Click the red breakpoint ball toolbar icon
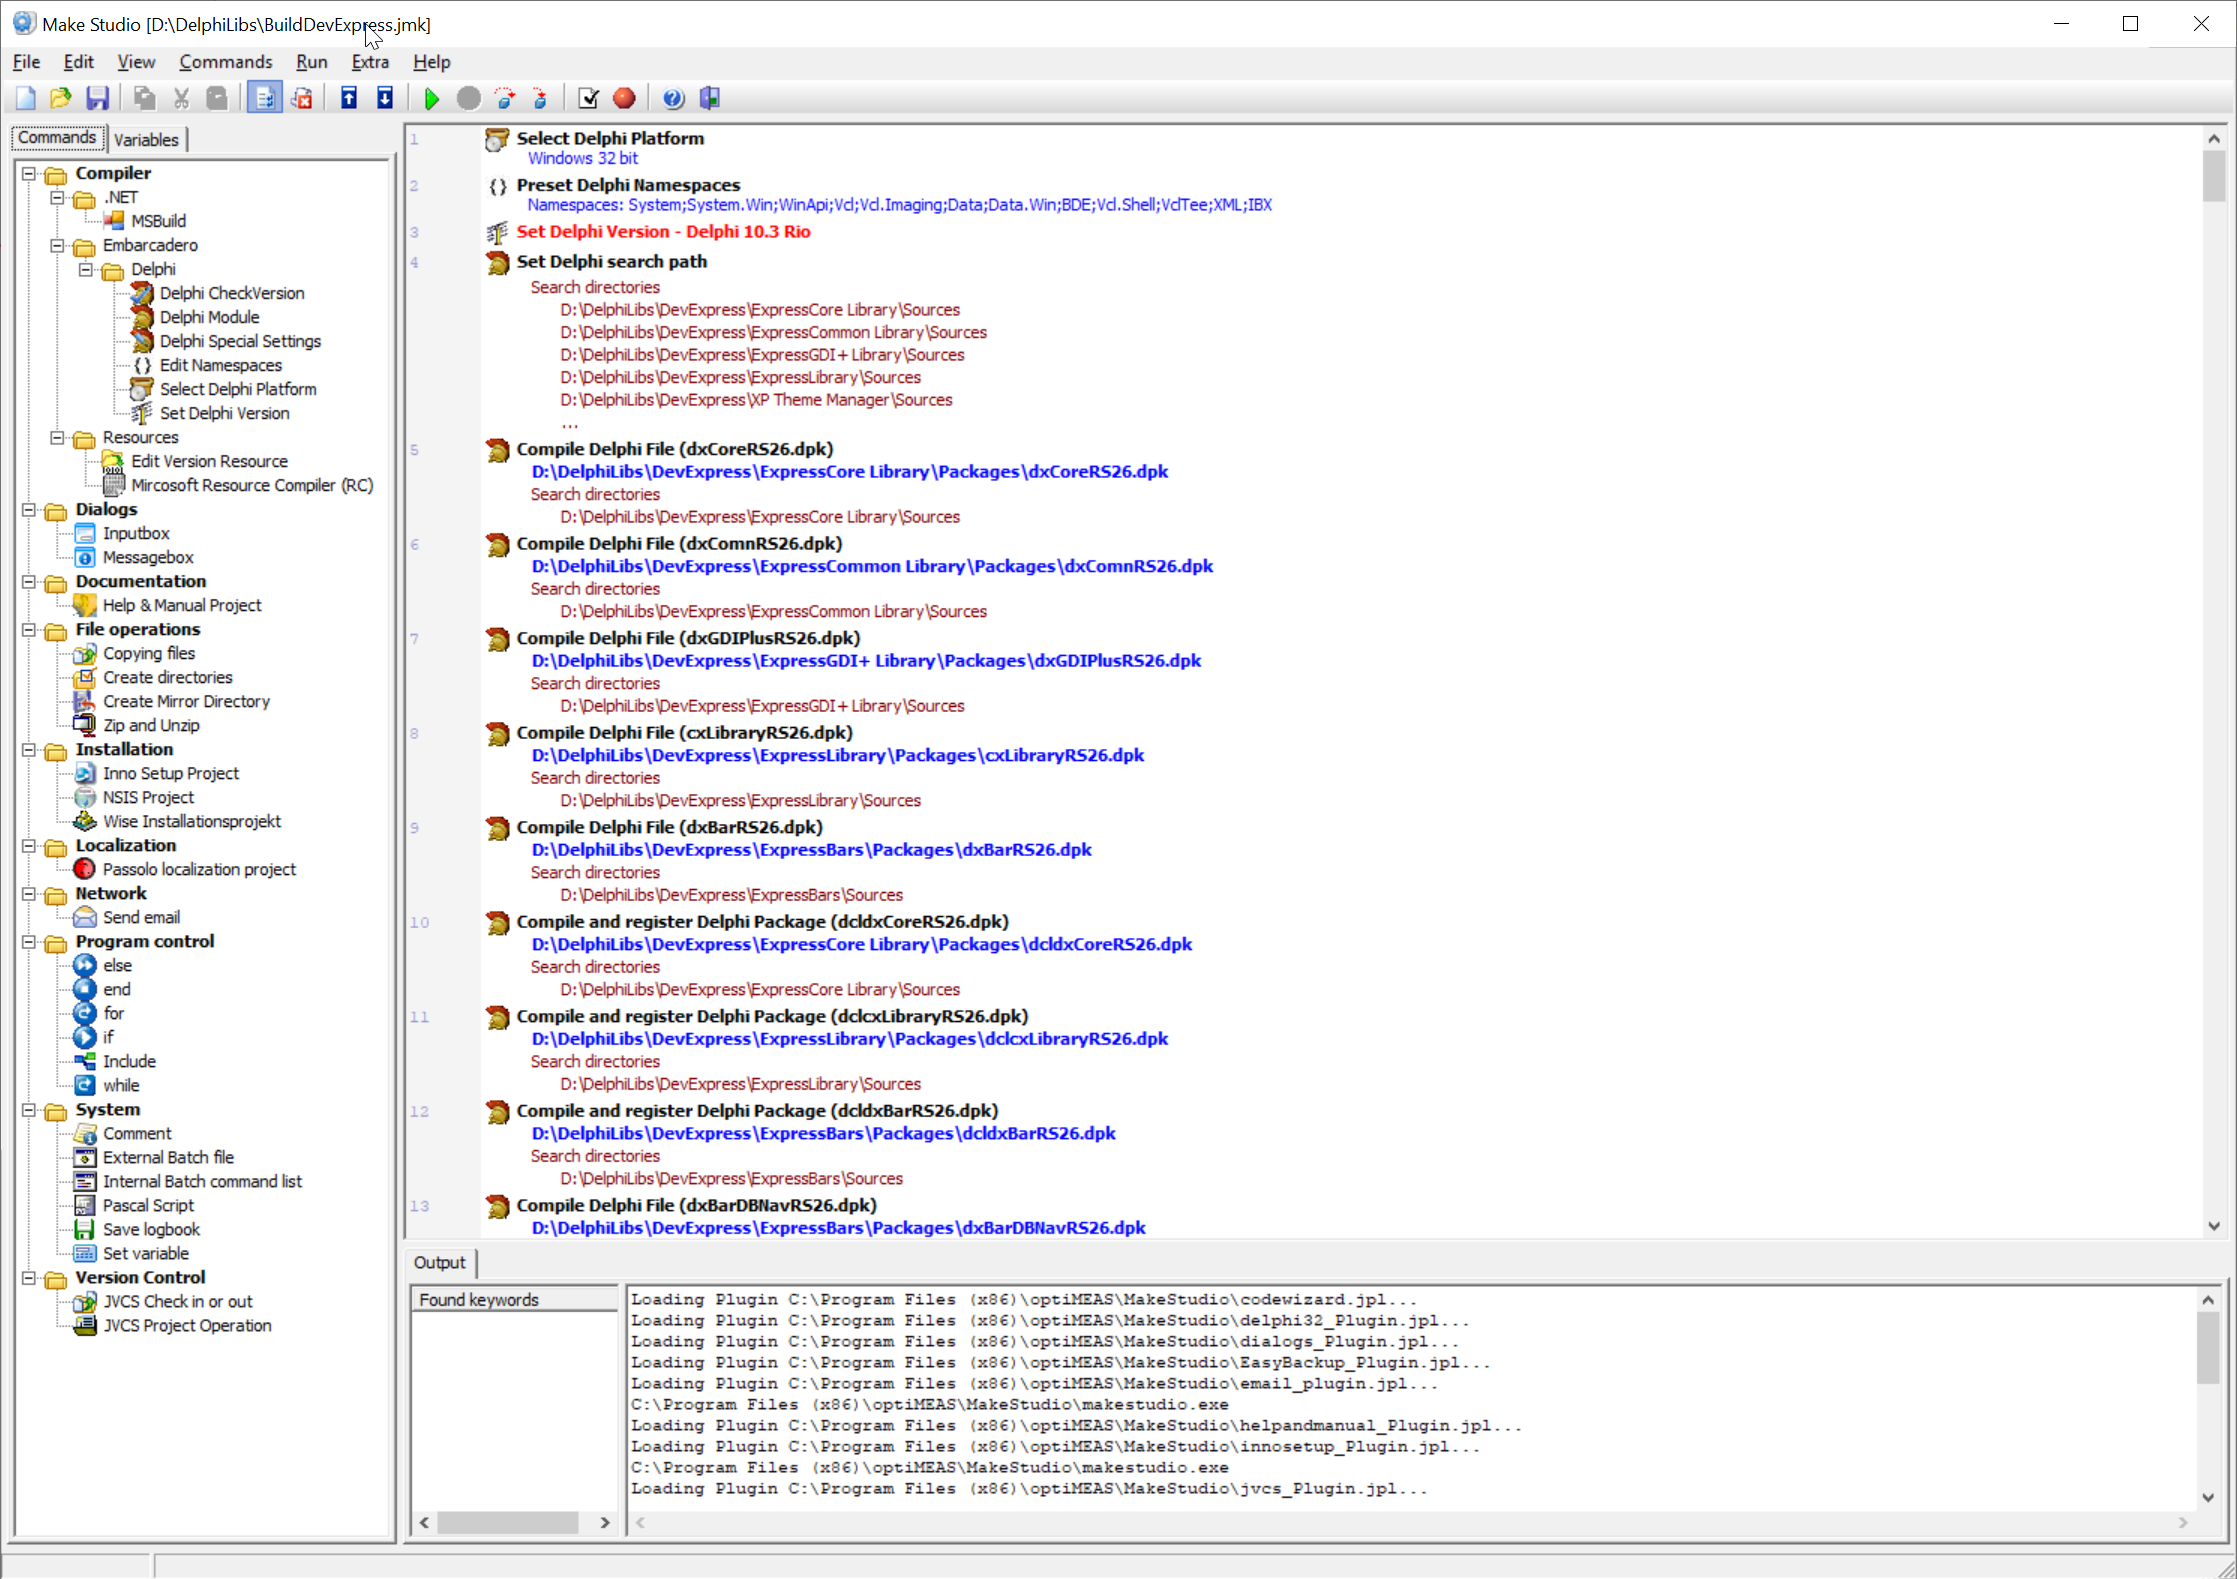 [624, 98]
